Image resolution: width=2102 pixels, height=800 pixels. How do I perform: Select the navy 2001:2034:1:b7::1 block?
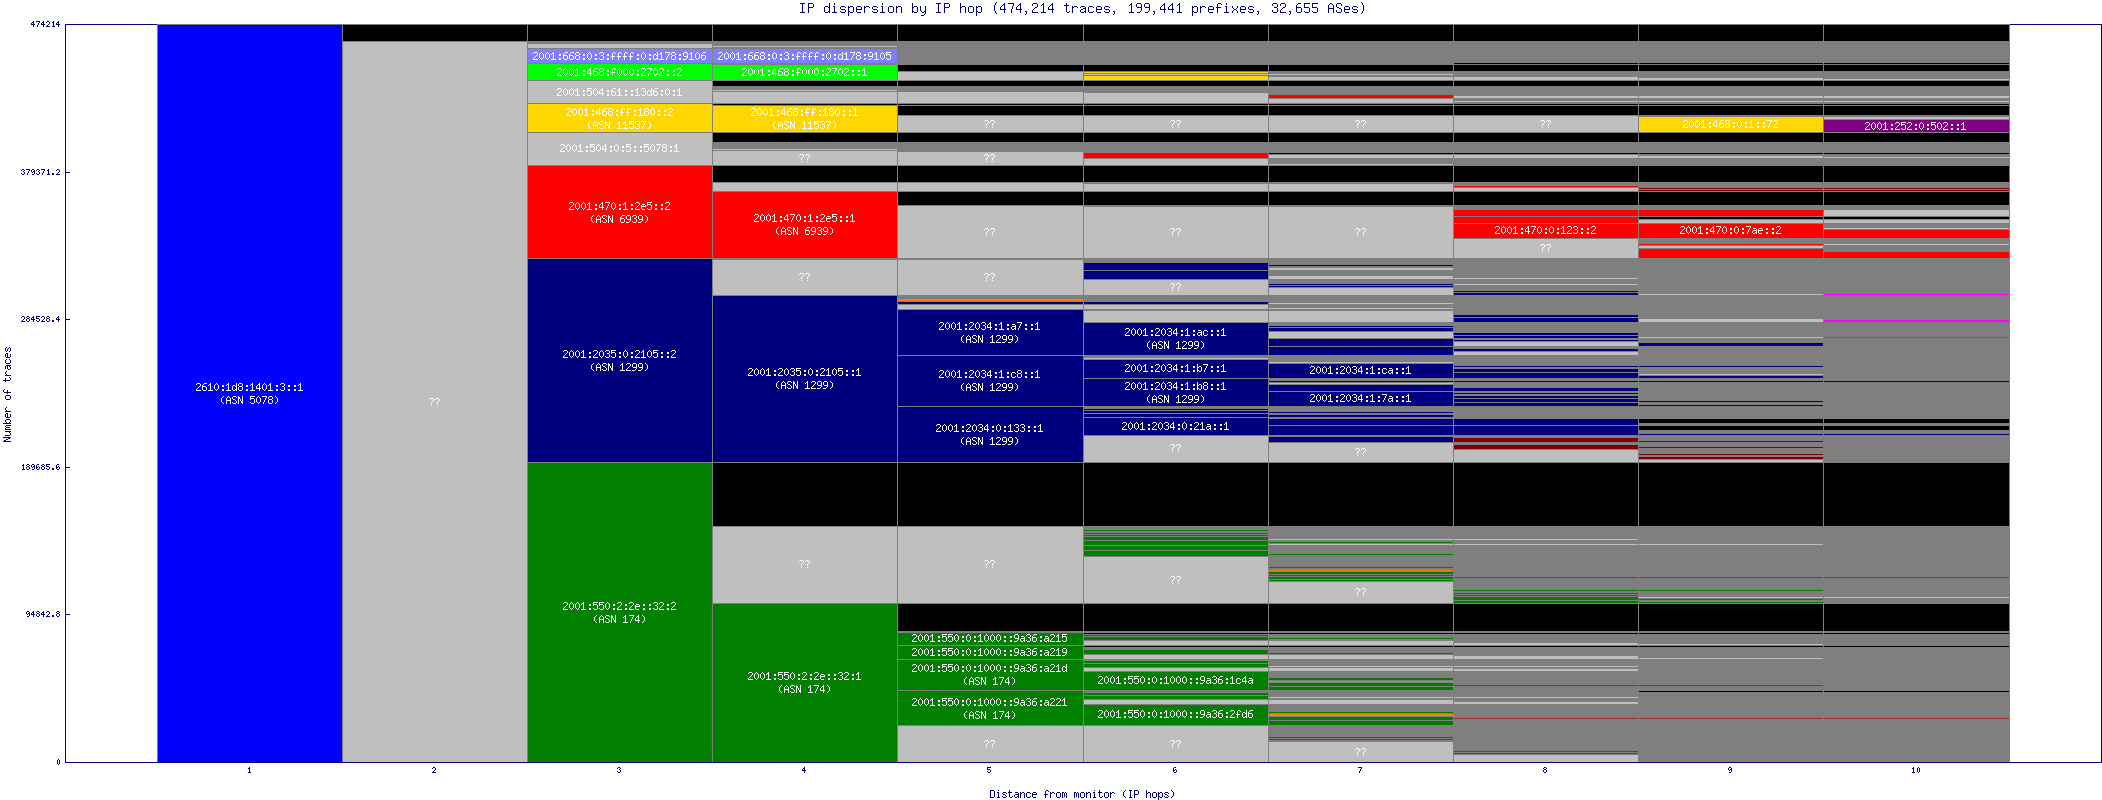(1175, 368)
